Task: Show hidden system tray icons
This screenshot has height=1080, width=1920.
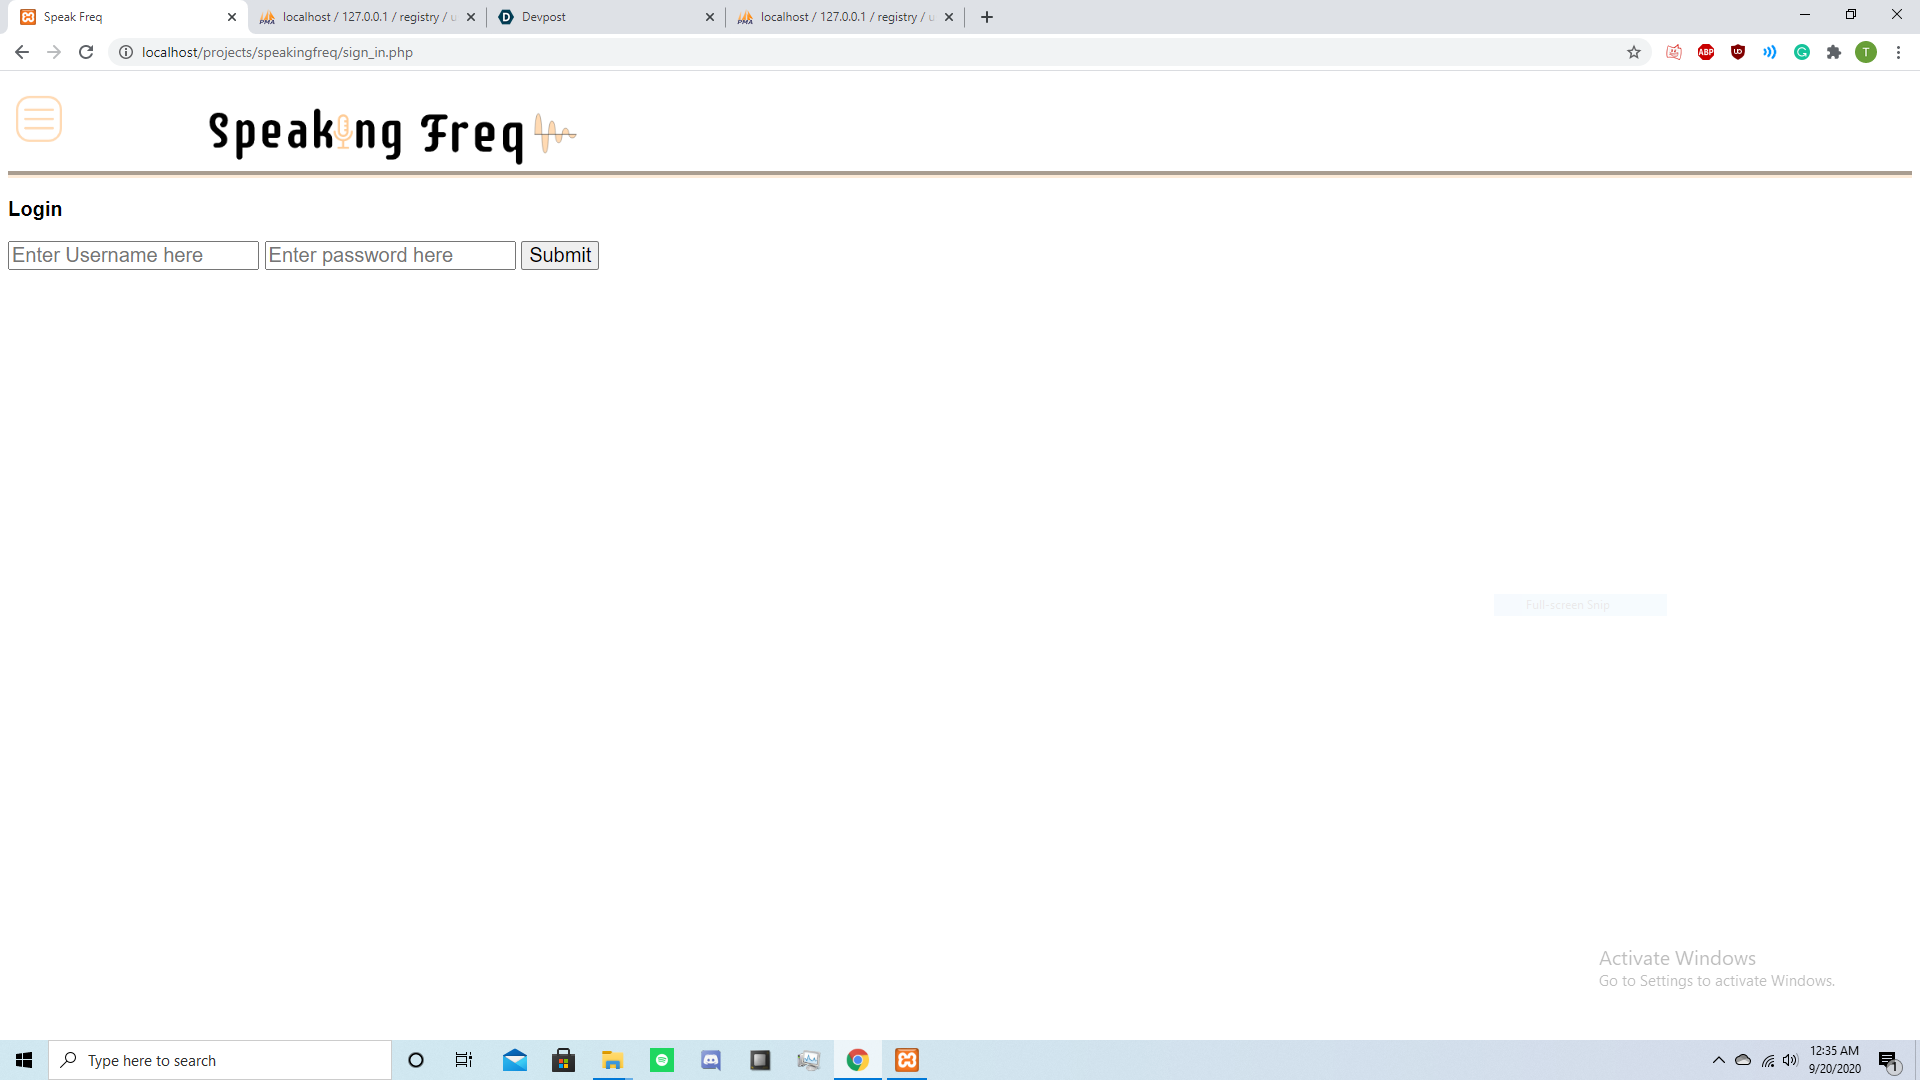Action: tap(1718, 1060)
